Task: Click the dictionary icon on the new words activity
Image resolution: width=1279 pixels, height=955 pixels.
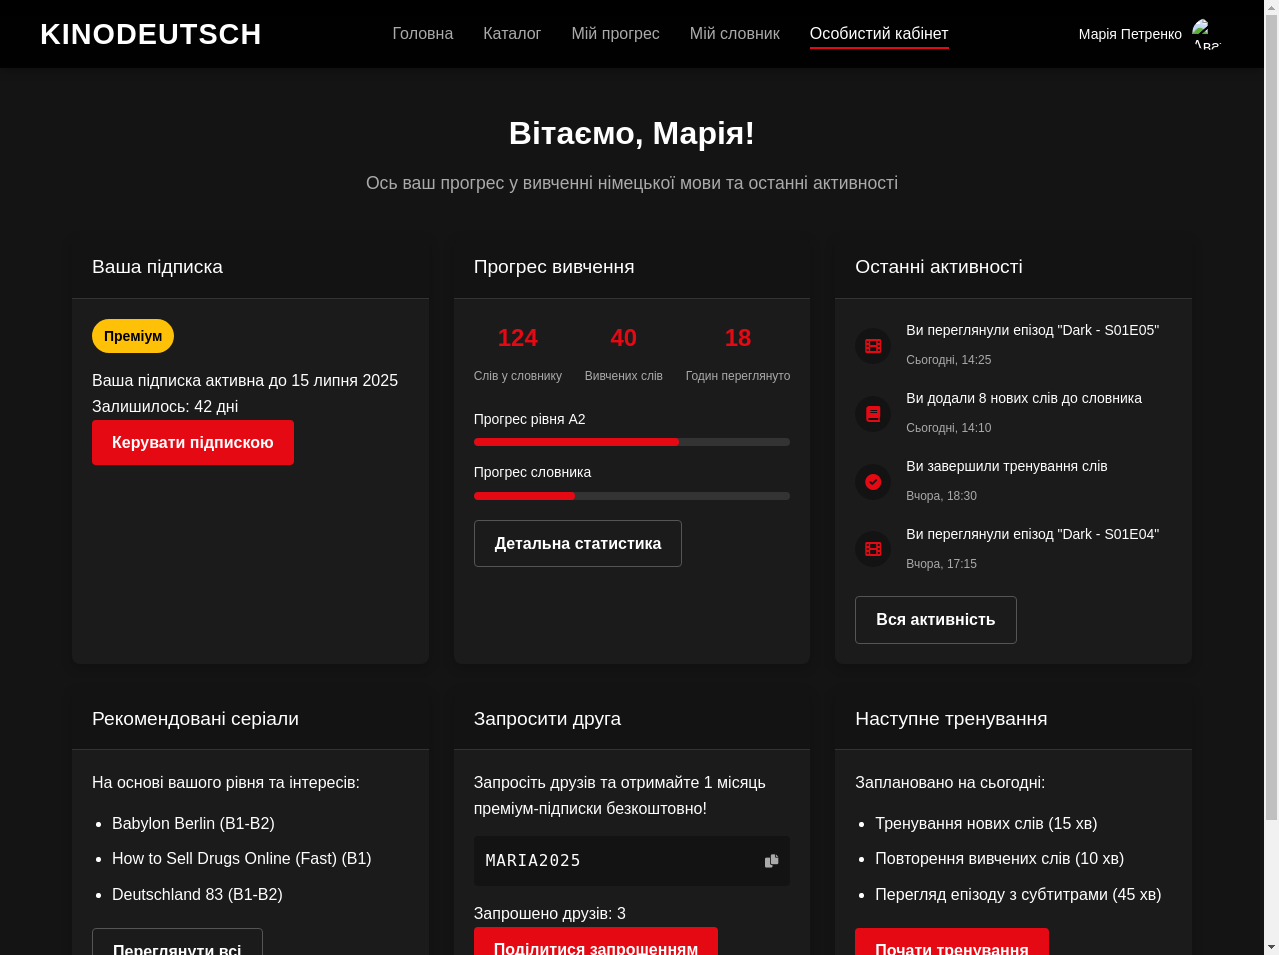Action: coord(872,413)
